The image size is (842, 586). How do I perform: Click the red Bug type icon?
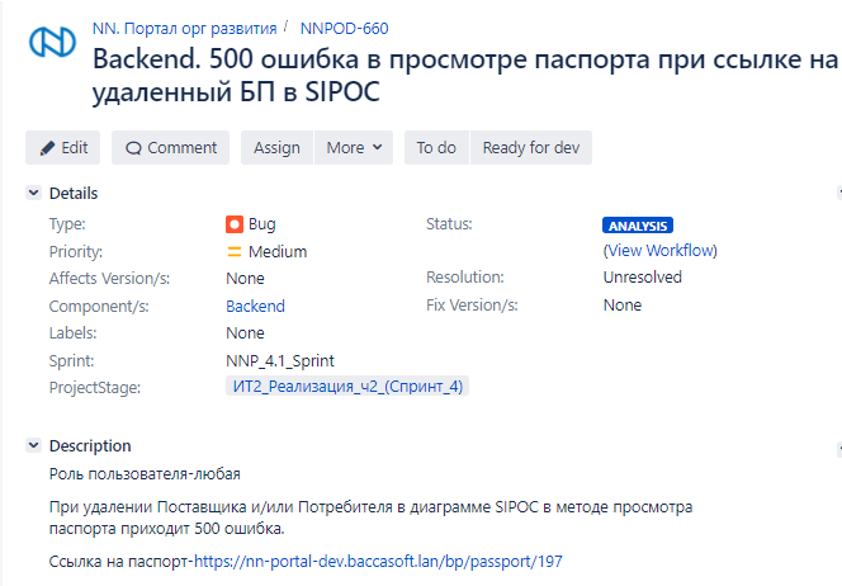(234, 224)
